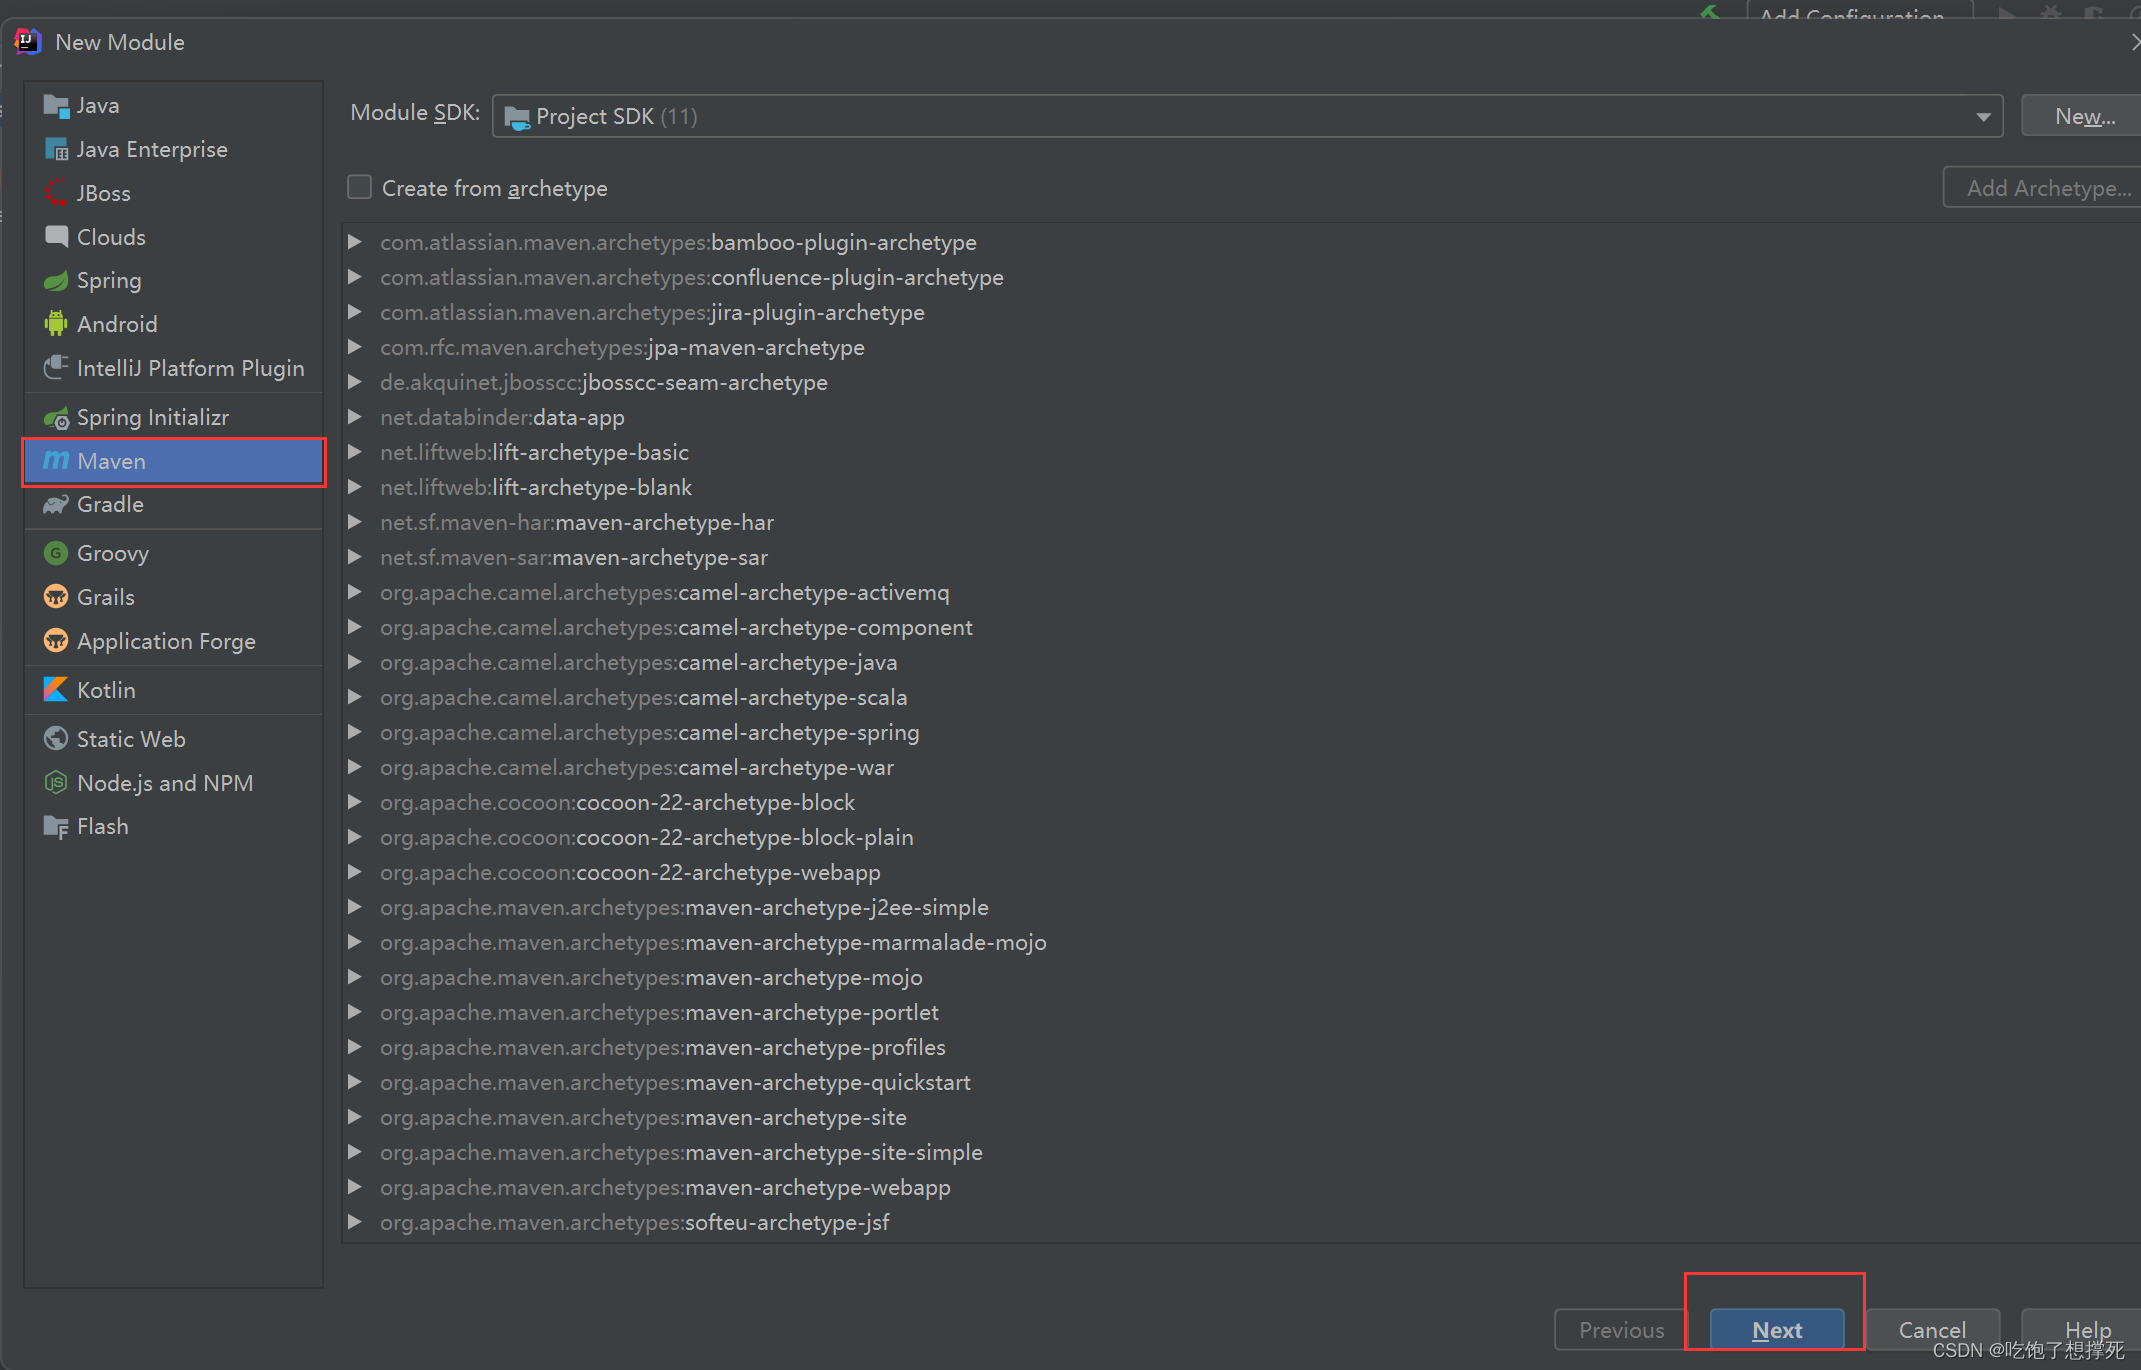Select Maven module type
Screen dimensions: 2141x1370
(174, 461)
